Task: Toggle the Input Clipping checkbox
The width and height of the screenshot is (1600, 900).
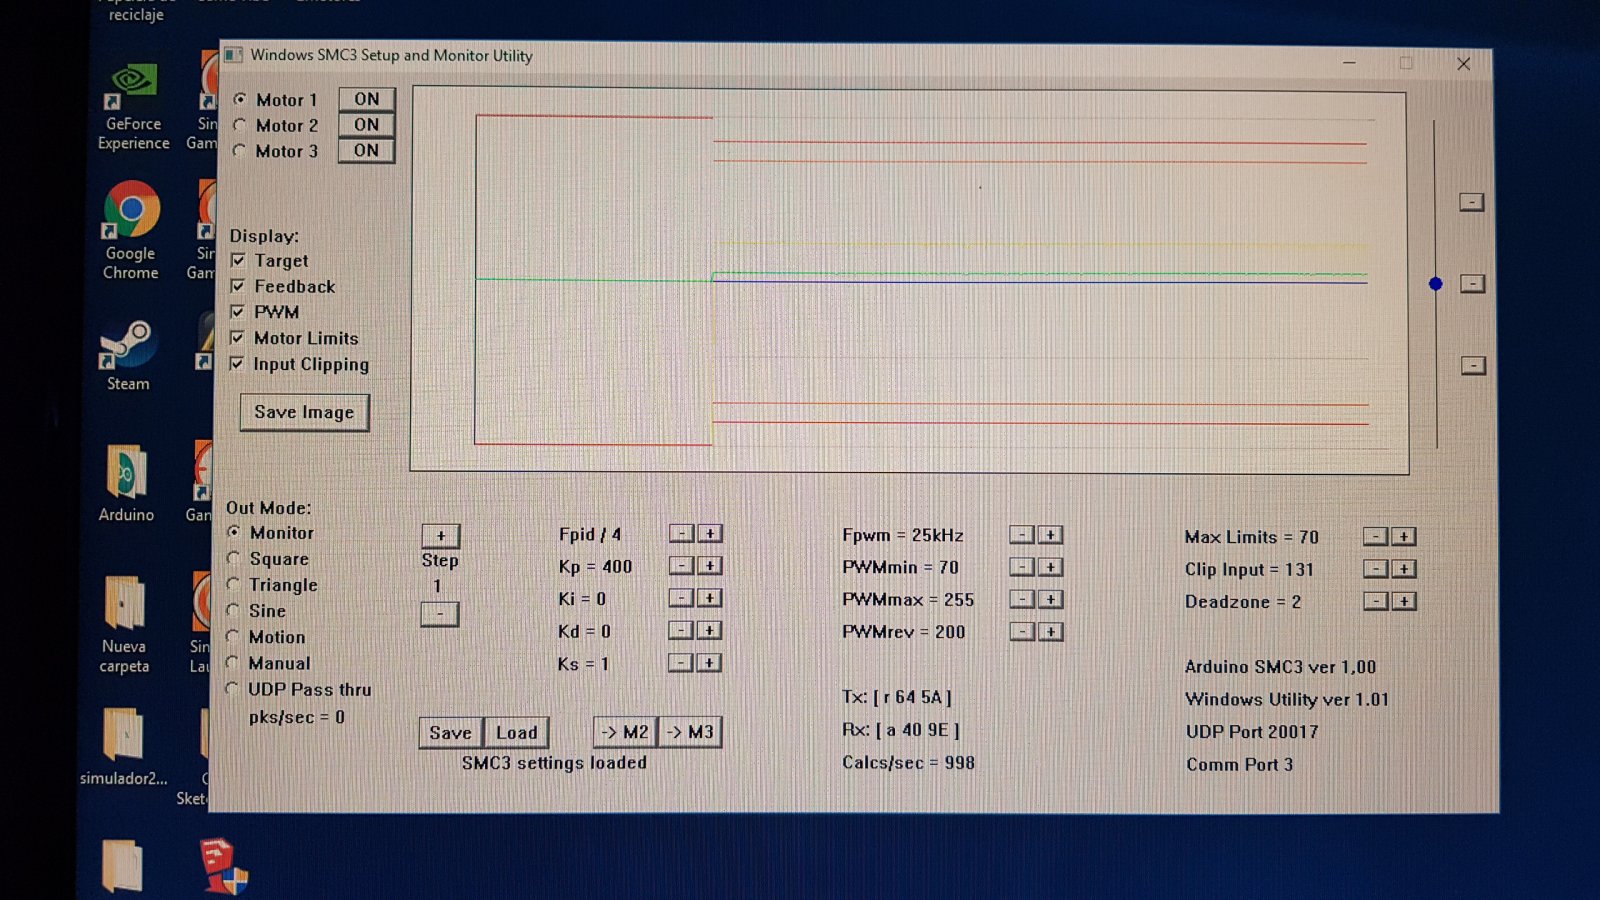Action: pos(237,364)
